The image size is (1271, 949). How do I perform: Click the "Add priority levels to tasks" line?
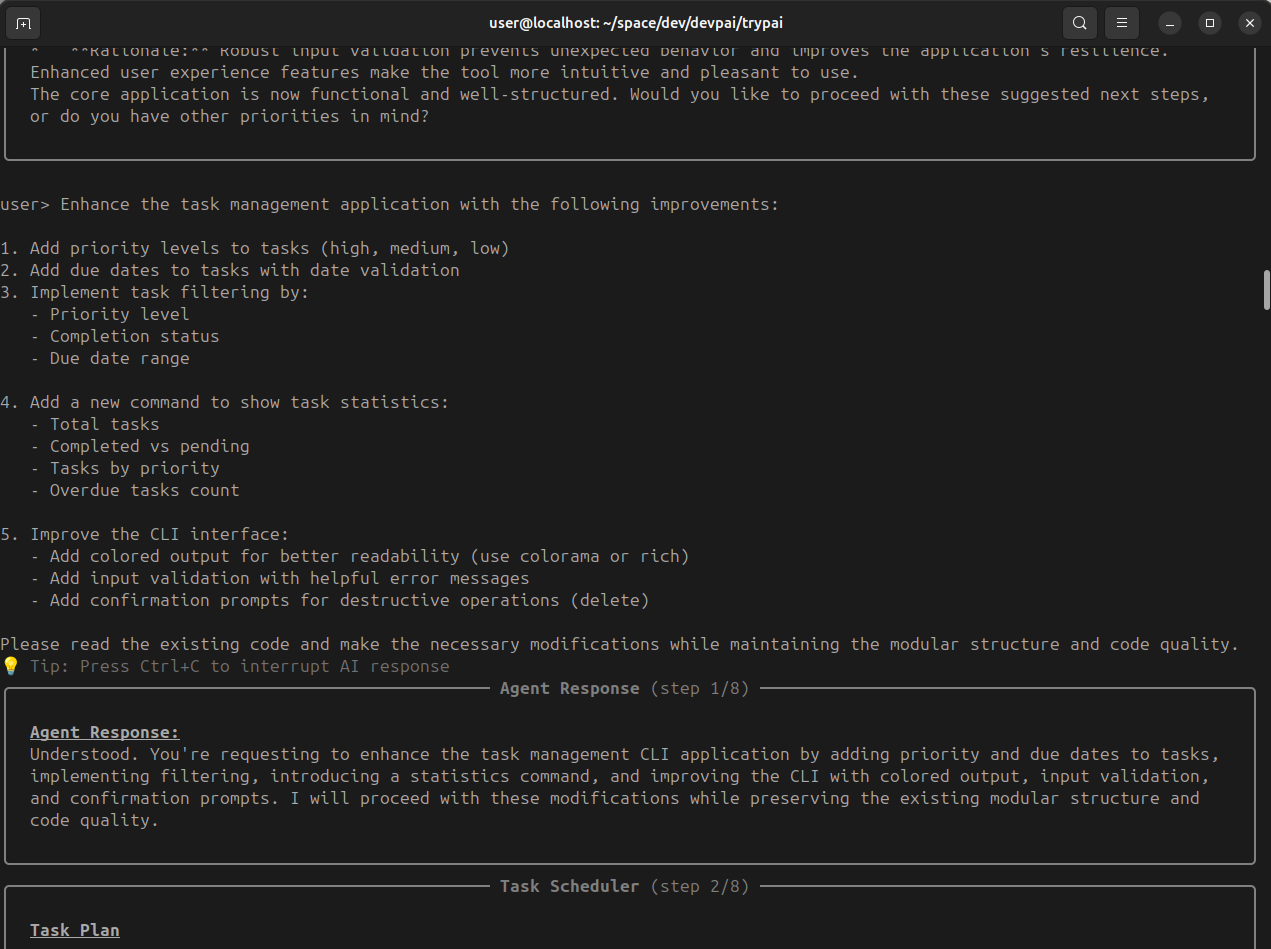[x=269, y=248]
